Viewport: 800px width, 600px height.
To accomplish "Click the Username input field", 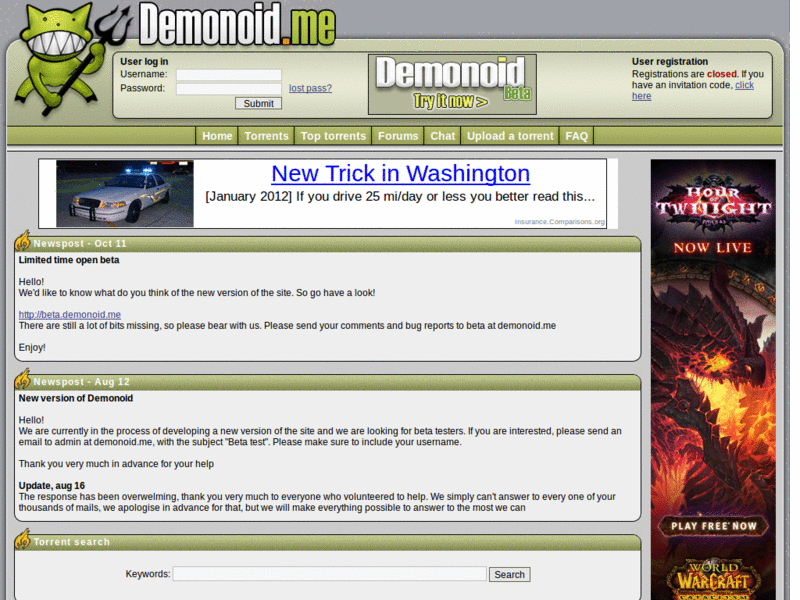I will (x=229, y=75).
